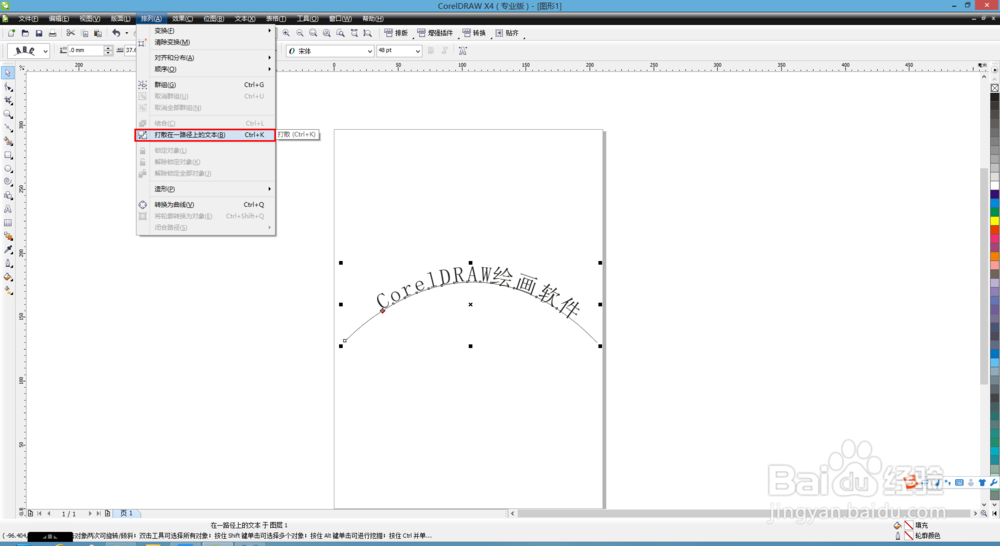The width and height of the screenshot is (1000, 546).
Task: Create a new document from toolbar
Action: 11,33
